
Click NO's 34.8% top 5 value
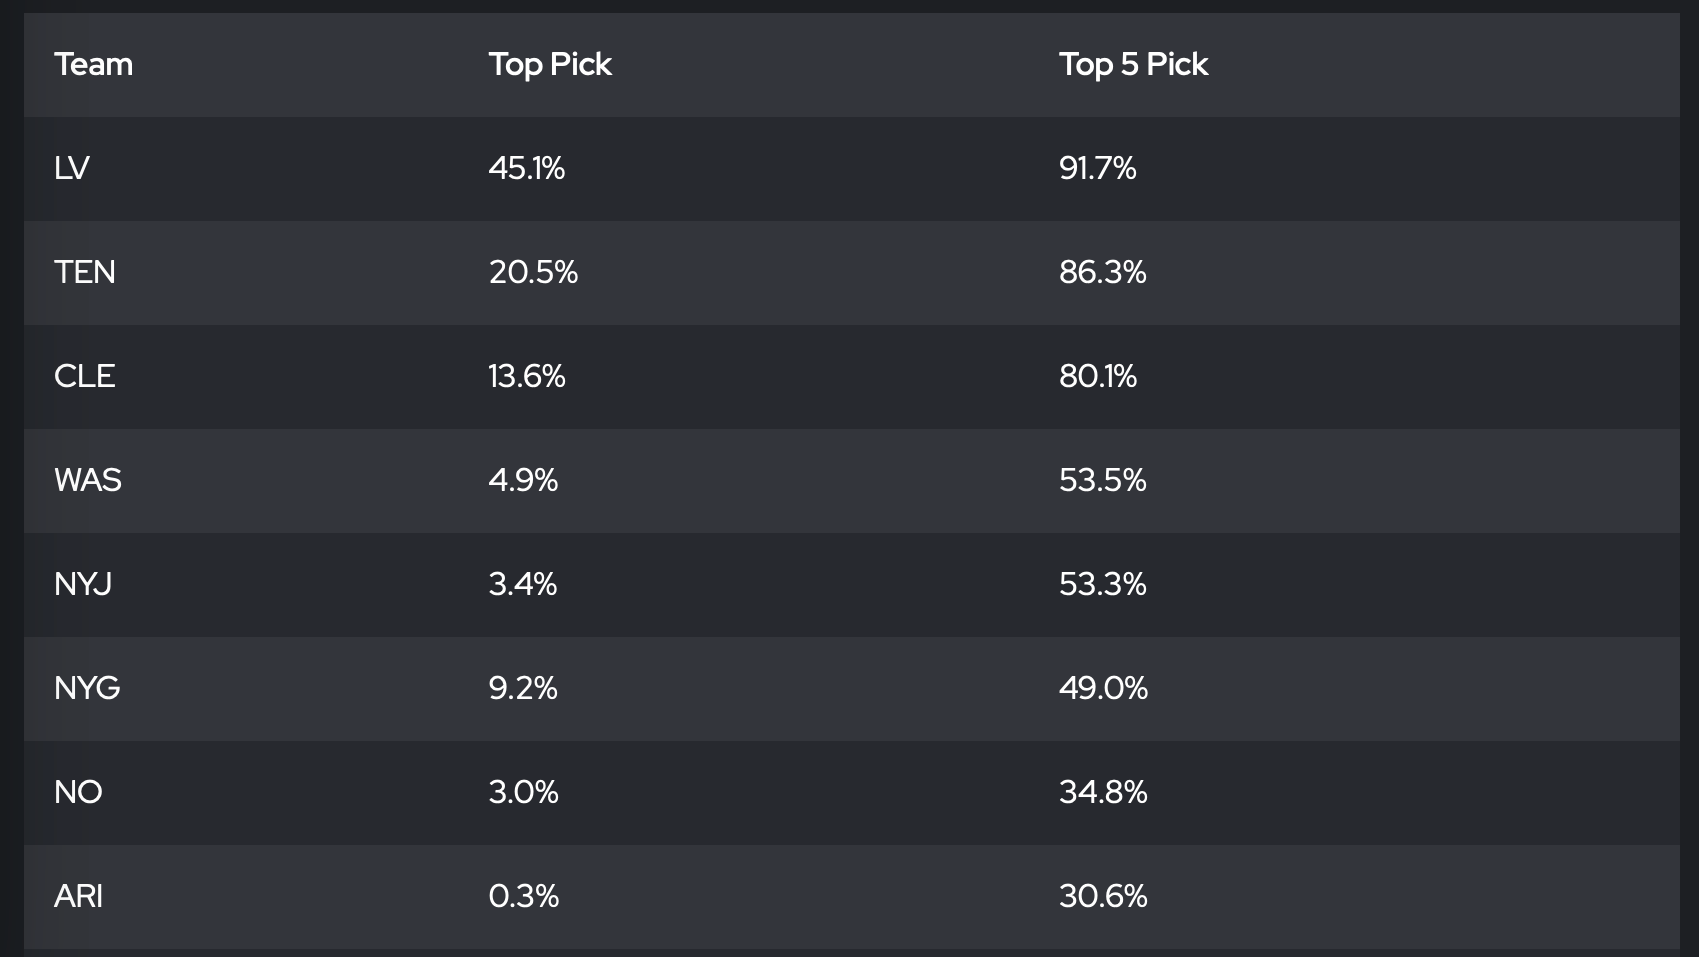coord(1103,792)
